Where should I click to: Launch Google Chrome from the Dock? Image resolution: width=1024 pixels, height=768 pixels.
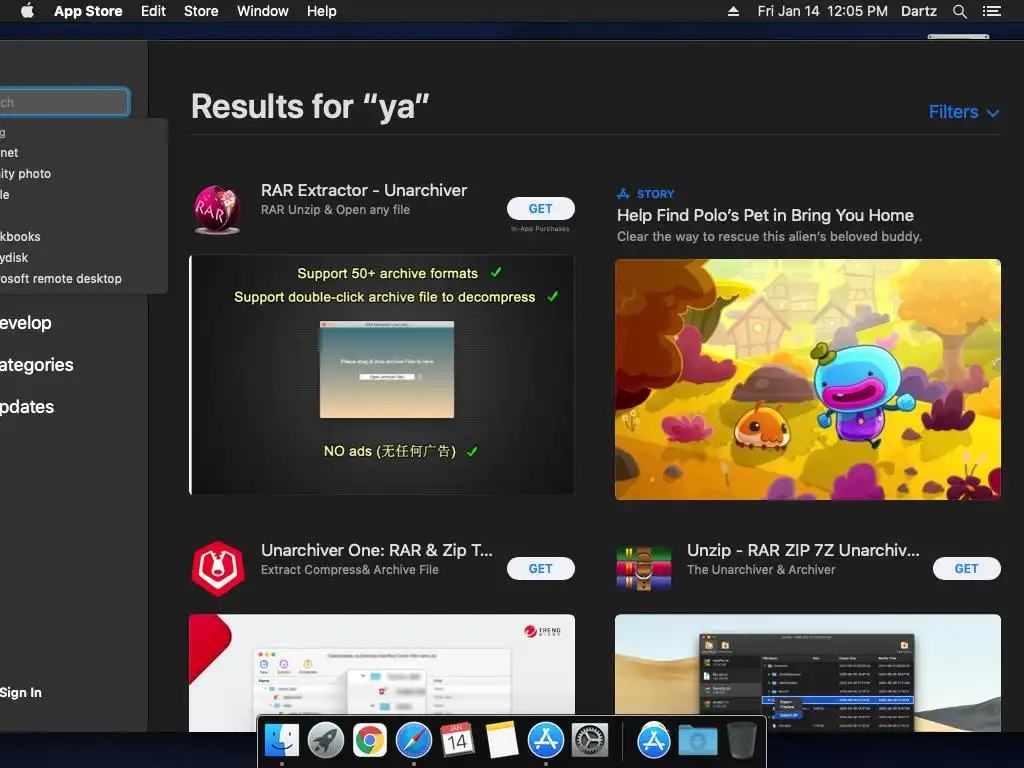[370, 741]
